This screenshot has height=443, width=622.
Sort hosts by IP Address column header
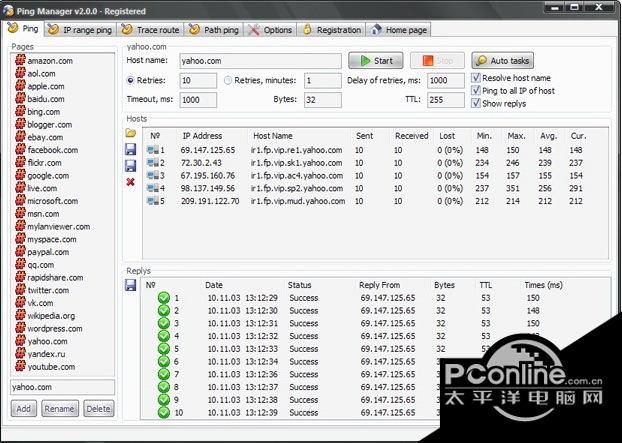pyautogui.click(x=202, y=136)
